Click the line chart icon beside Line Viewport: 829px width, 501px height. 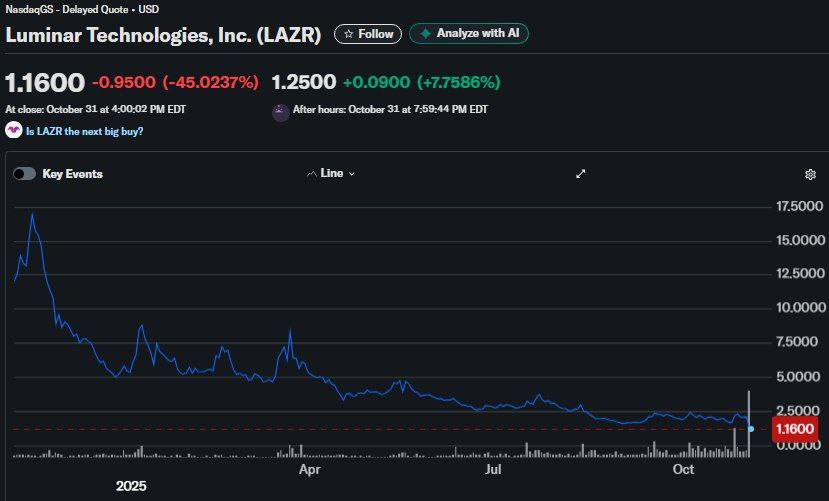[311, 174]
